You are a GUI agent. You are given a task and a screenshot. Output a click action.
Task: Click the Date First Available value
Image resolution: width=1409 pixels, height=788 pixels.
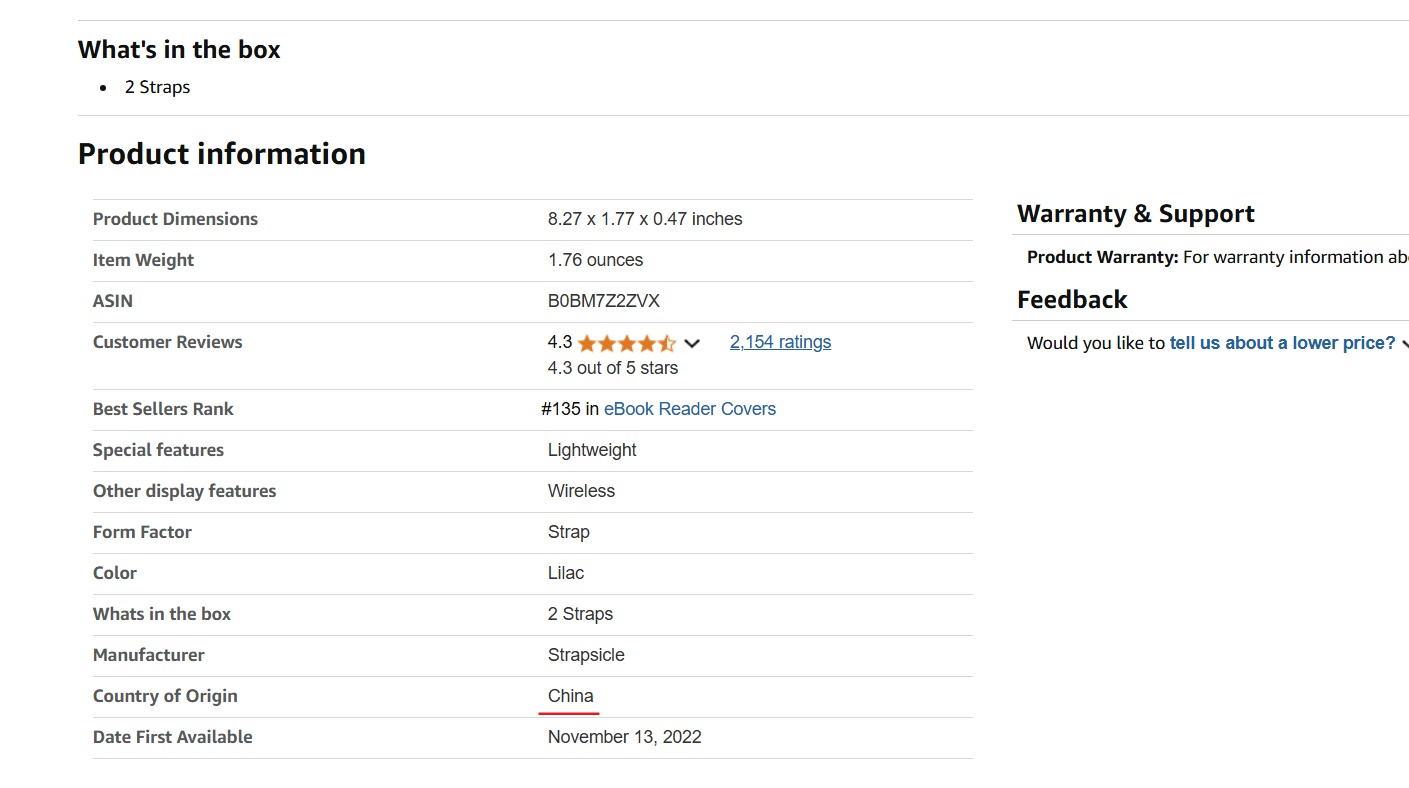click(x=625, y=737)
